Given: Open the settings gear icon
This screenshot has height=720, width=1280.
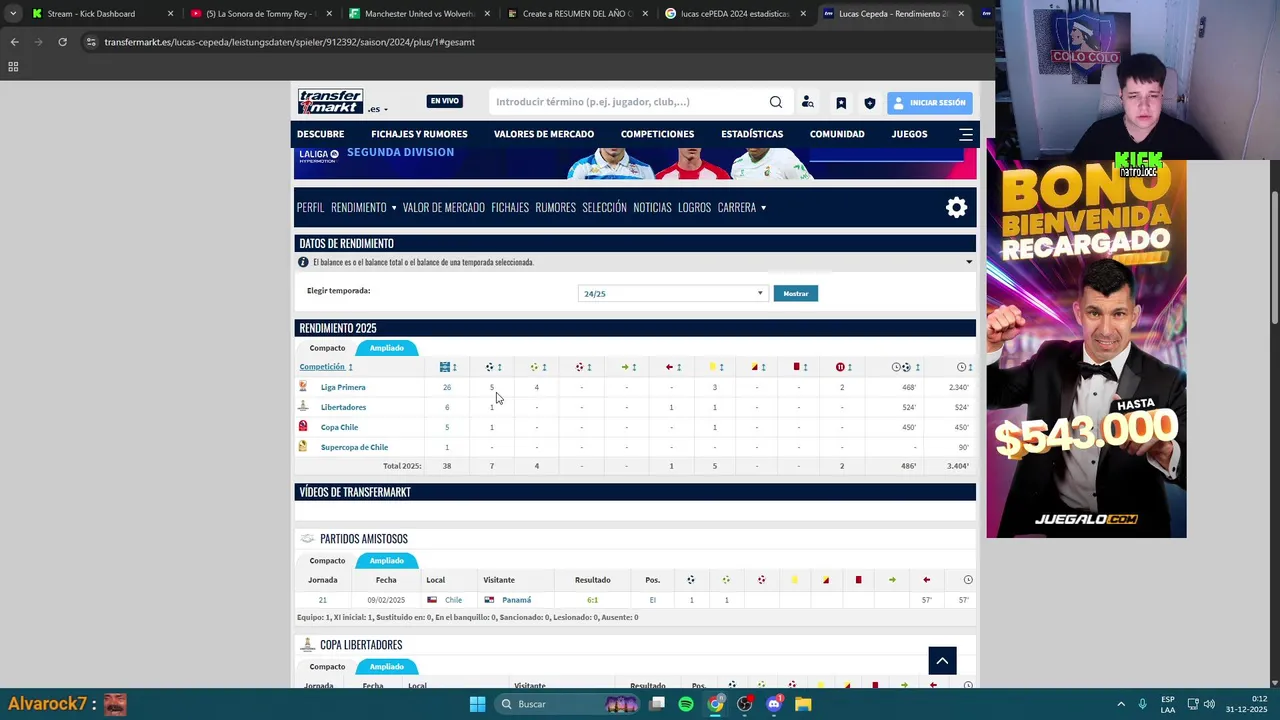Looking at the screenshot, I should pyautogui.click(x=957, y=207).
